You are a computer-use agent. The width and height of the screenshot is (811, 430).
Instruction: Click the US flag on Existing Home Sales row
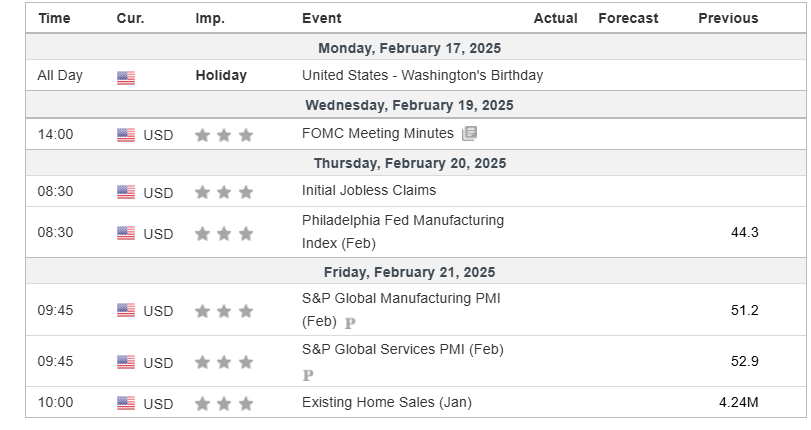pyautogui.click(x=126, y=403)
